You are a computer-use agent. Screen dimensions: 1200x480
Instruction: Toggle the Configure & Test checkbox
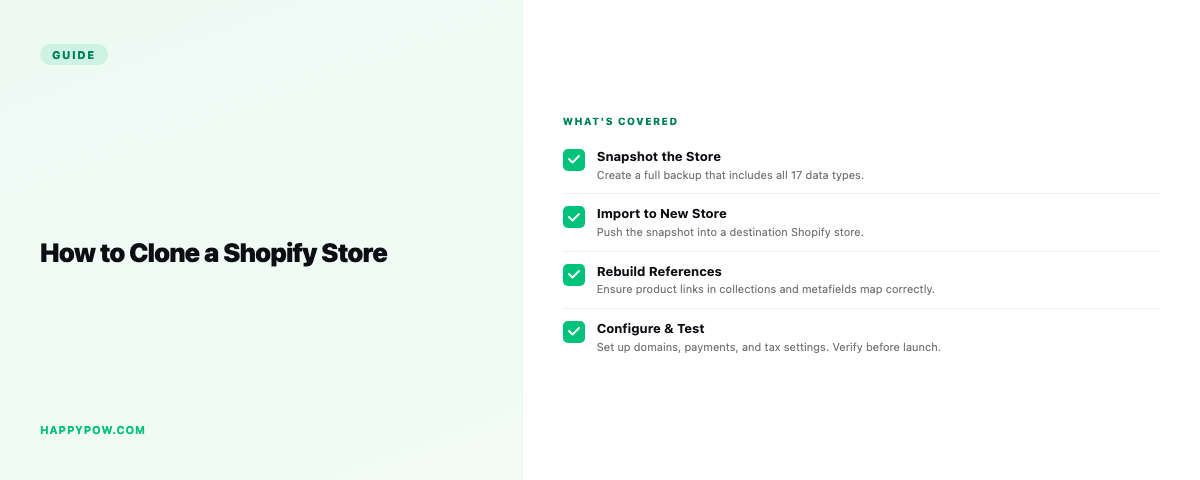[x=574, y=332]
